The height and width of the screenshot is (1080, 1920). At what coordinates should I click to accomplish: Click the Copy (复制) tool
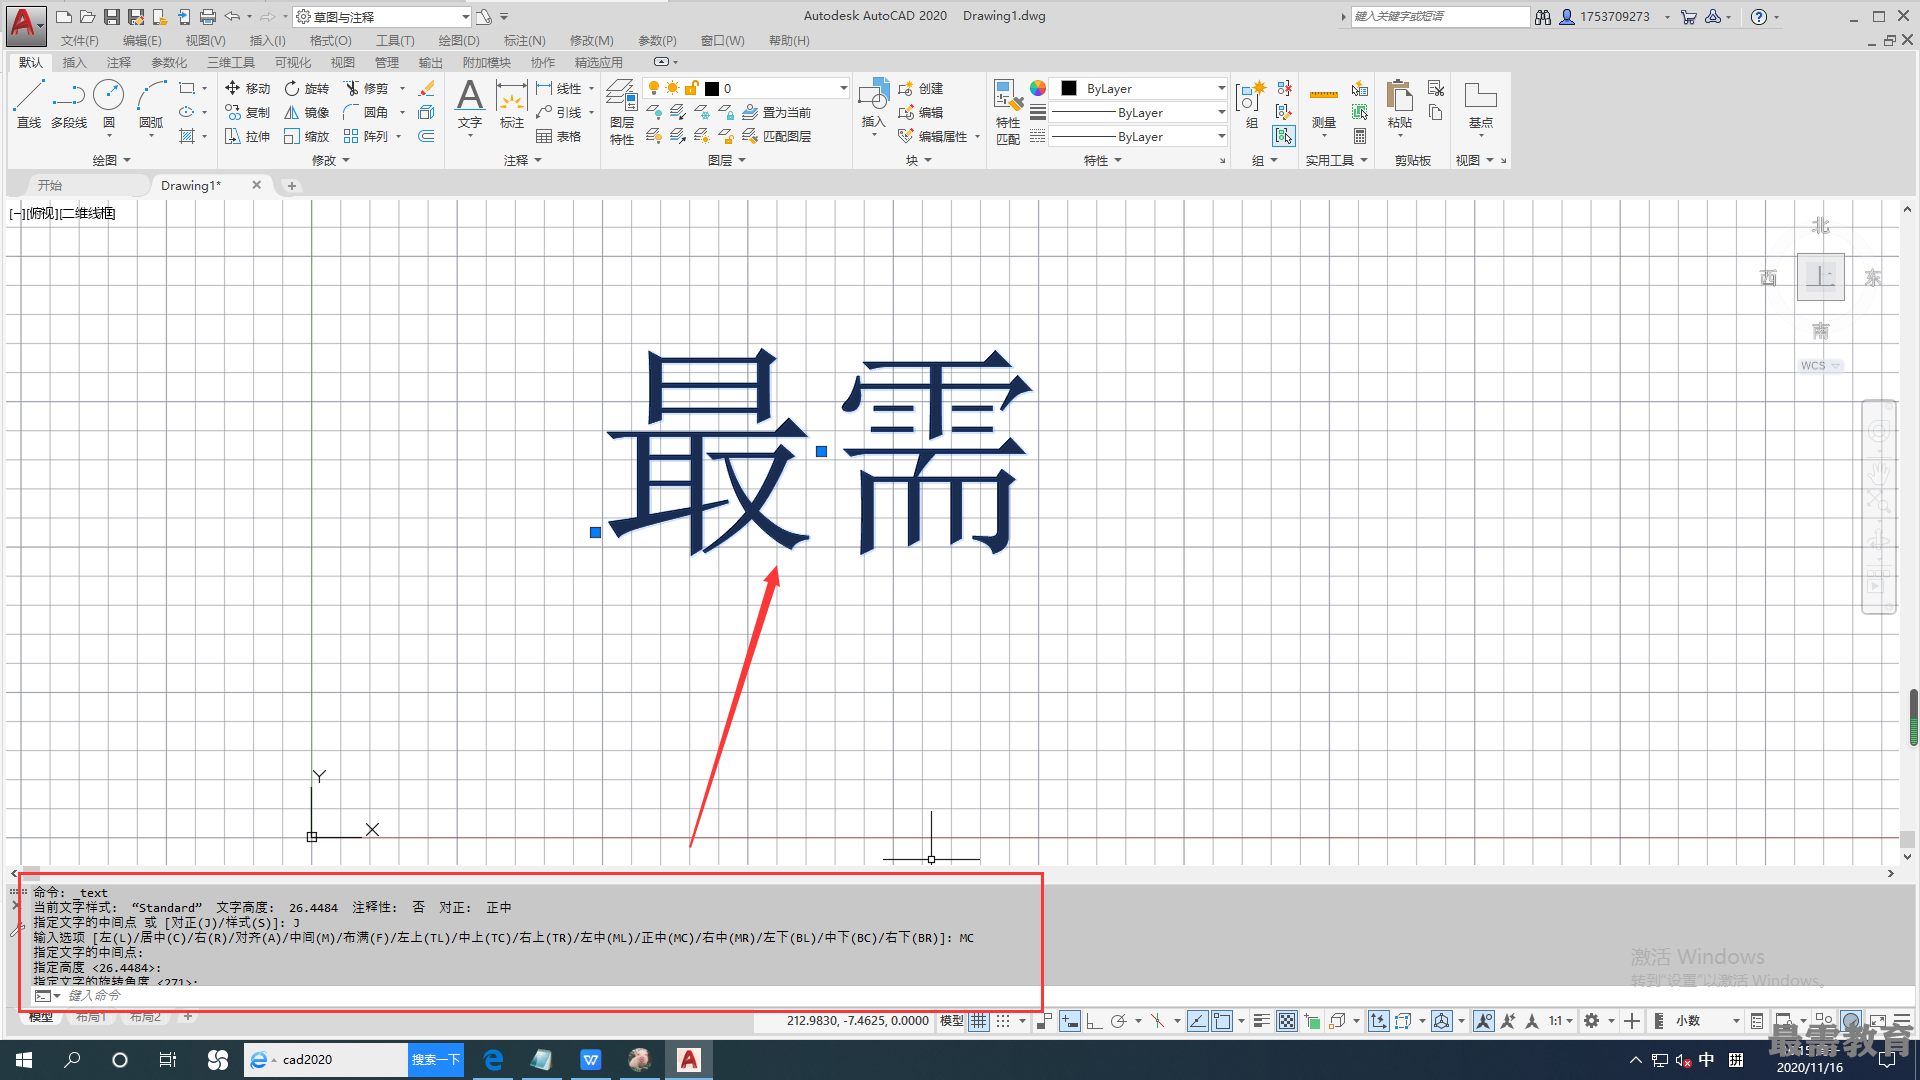pyautogui.click(x=247, y=112)
